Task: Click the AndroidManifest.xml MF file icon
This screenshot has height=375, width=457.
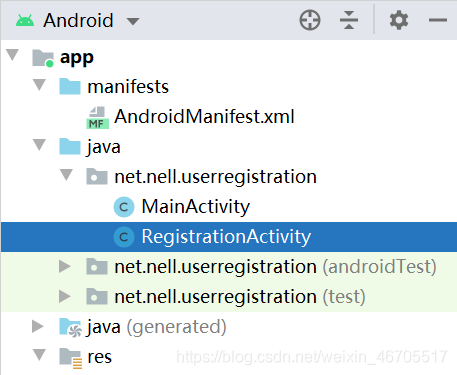Action: (x=97, y=118)
